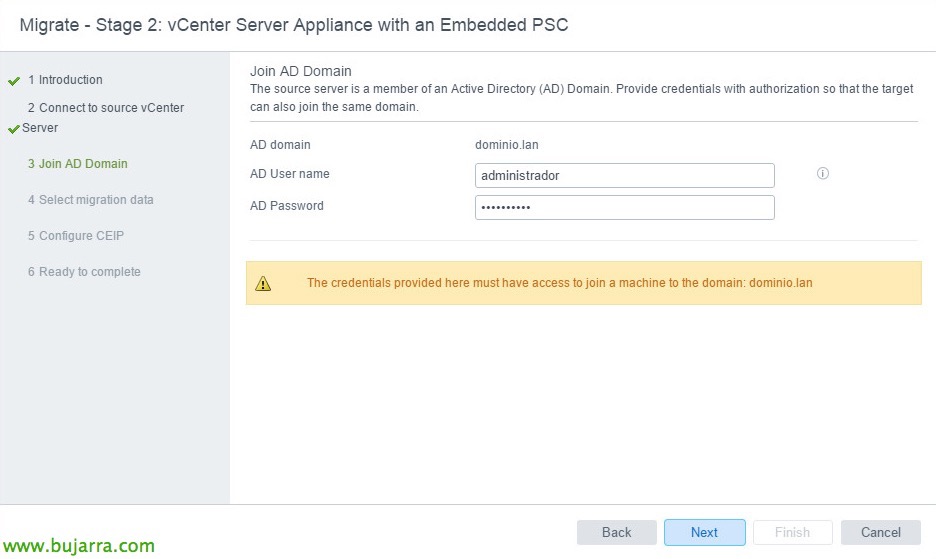Click the warning triangle icon in yellow banner
936x559 pixels.
click(263, 284)
